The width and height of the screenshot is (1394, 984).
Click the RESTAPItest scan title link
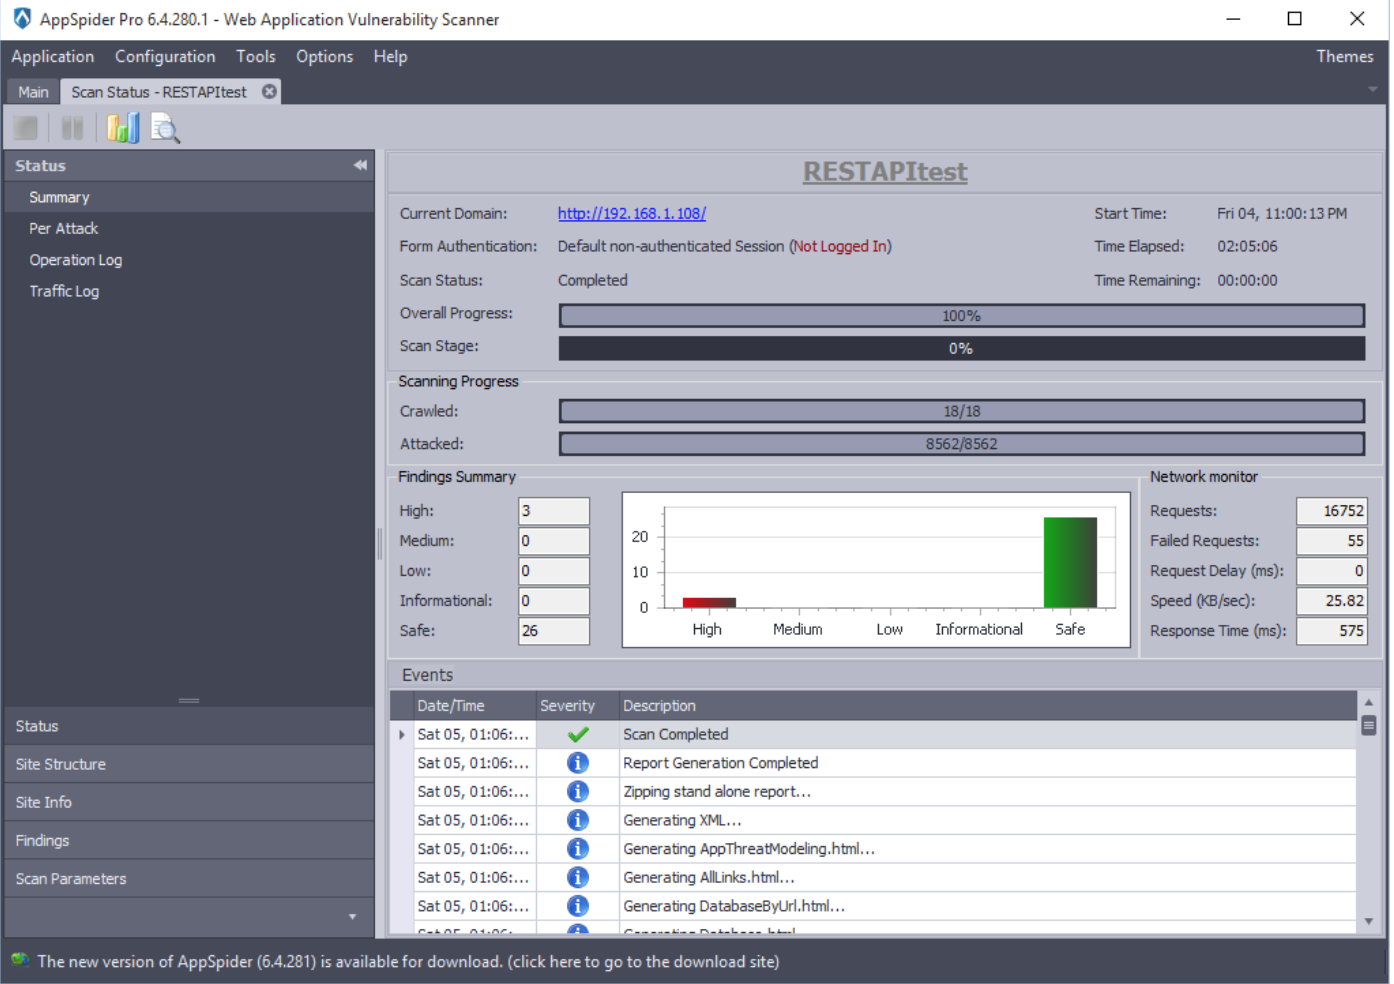pyautogui.click(x=885, y=172)
